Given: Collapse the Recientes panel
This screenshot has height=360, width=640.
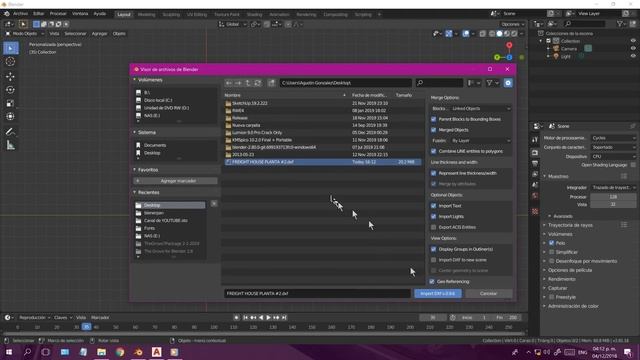Looking at the screenshot, I should pyautogui.click(x=135, y=192).
